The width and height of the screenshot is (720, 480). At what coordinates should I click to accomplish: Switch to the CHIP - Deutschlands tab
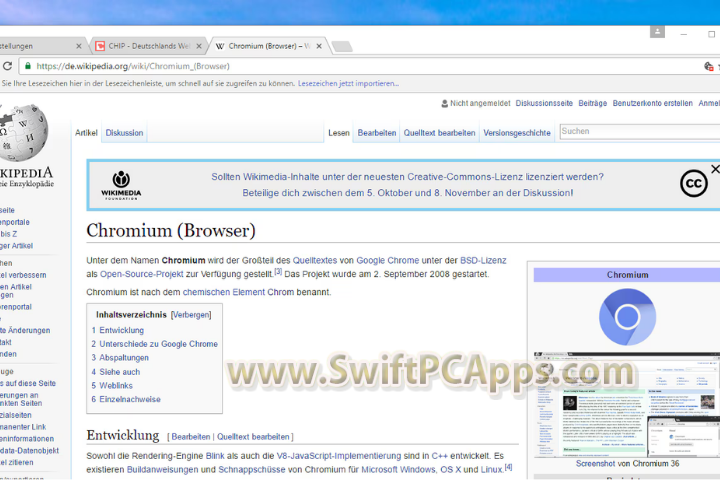pos(149,46)
